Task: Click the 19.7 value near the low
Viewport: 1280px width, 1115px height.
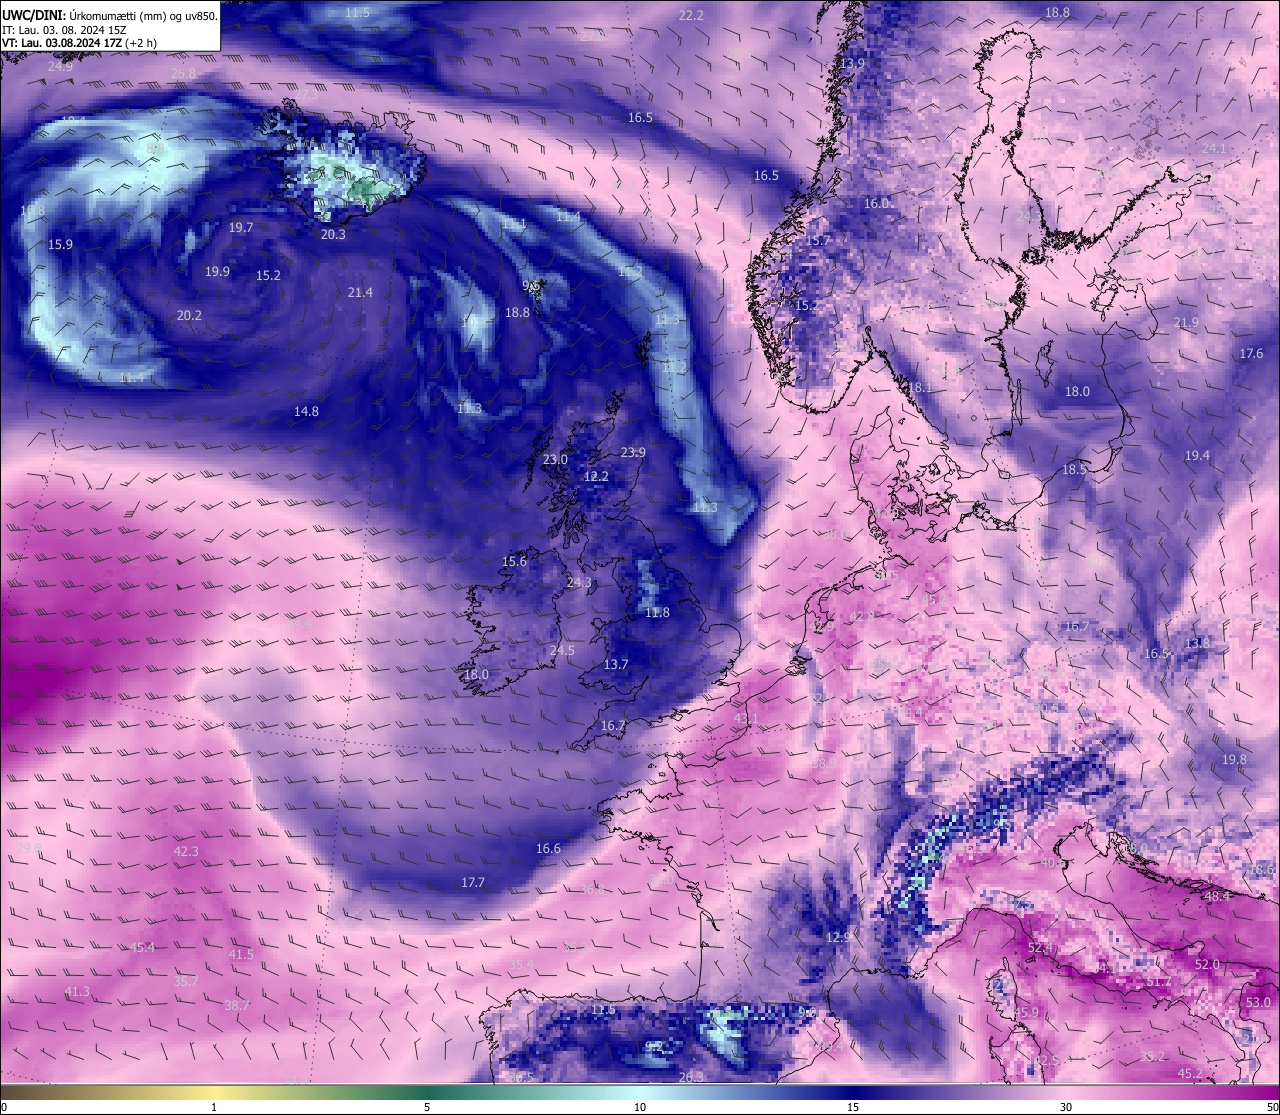Action: pos(241,228)
